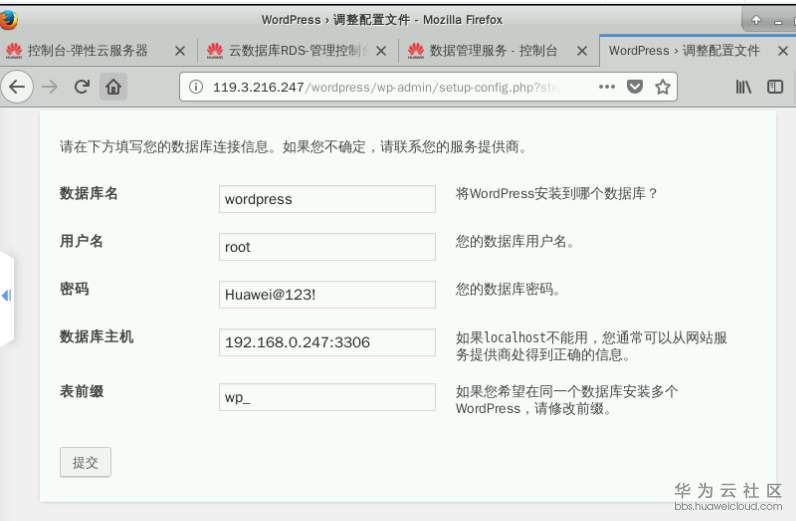Toggle the sidebar view icon
This screenshot has width=796, height=521.
[x=775, y=87]
